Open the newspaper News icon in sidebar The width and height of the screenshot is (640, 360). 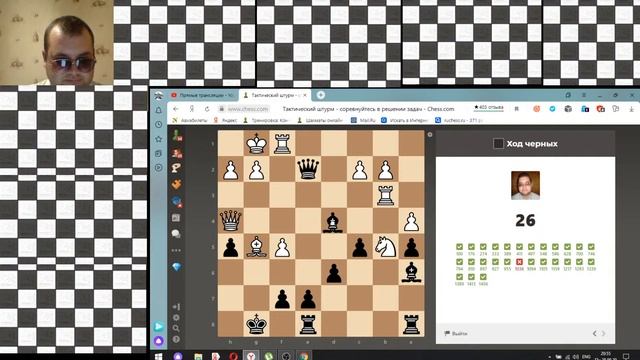[x=176, y=218]
